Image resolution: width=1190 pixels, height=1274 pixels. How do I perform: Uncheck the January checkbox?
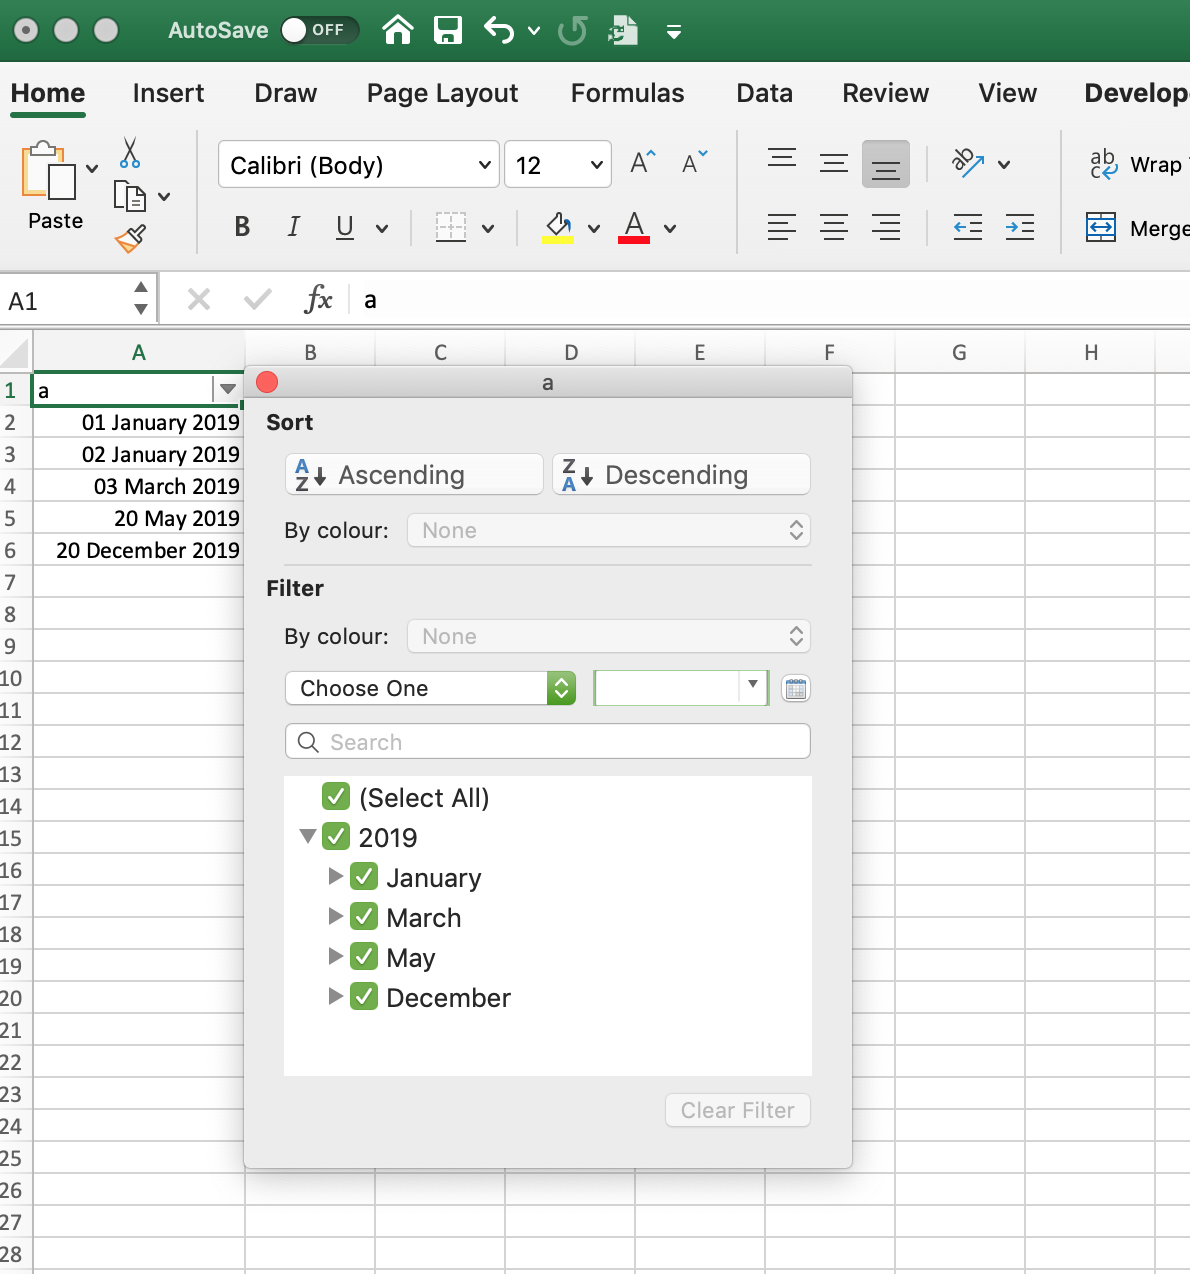(364, 877)
